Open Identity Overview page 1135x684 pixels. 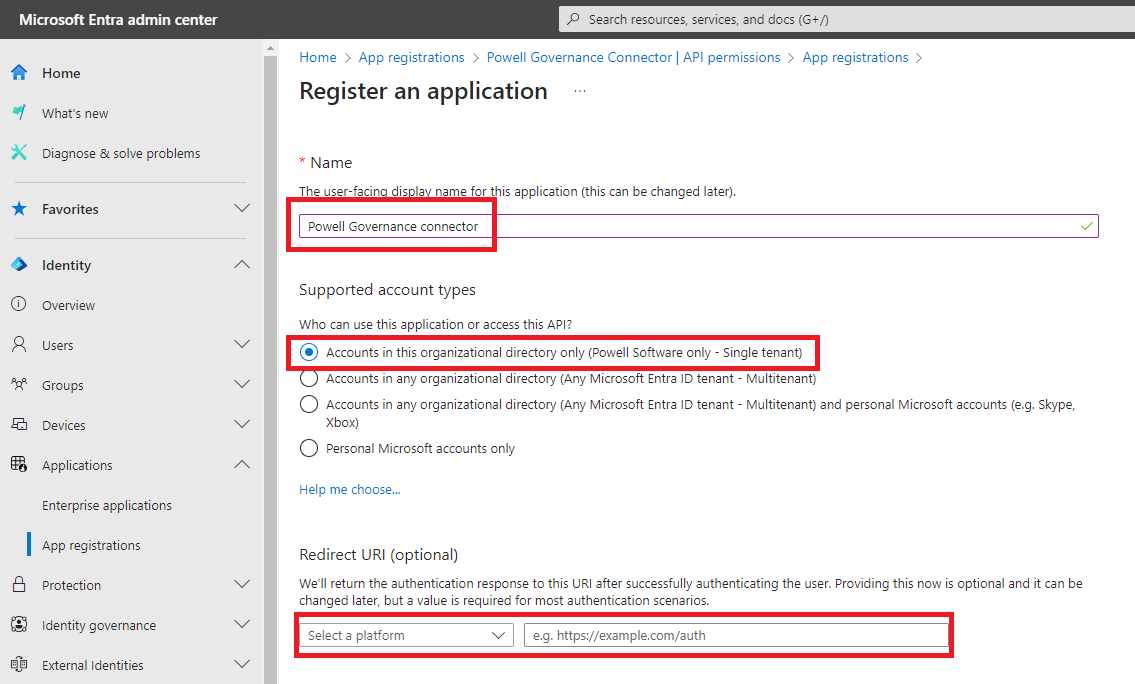click(x=68, y=305)
